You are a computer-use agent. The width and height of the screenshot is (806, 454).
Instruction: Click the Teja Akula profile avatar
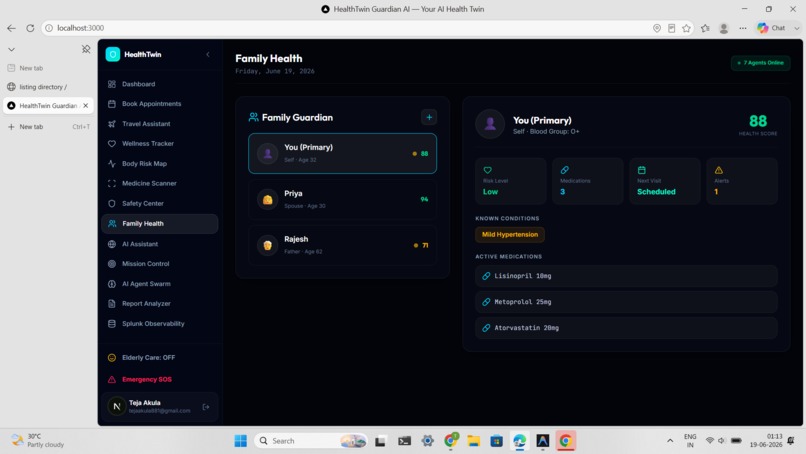tap(117, 406)
